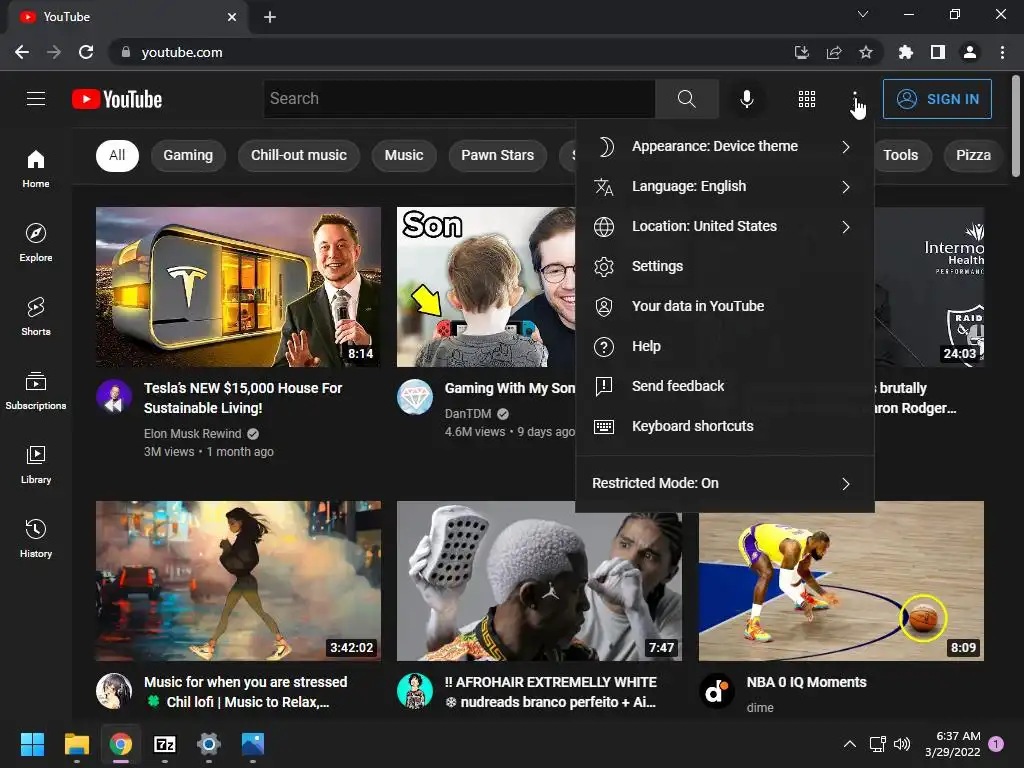Click the install app icon in address bar
1024x768 pixels.
coord(801,52)
